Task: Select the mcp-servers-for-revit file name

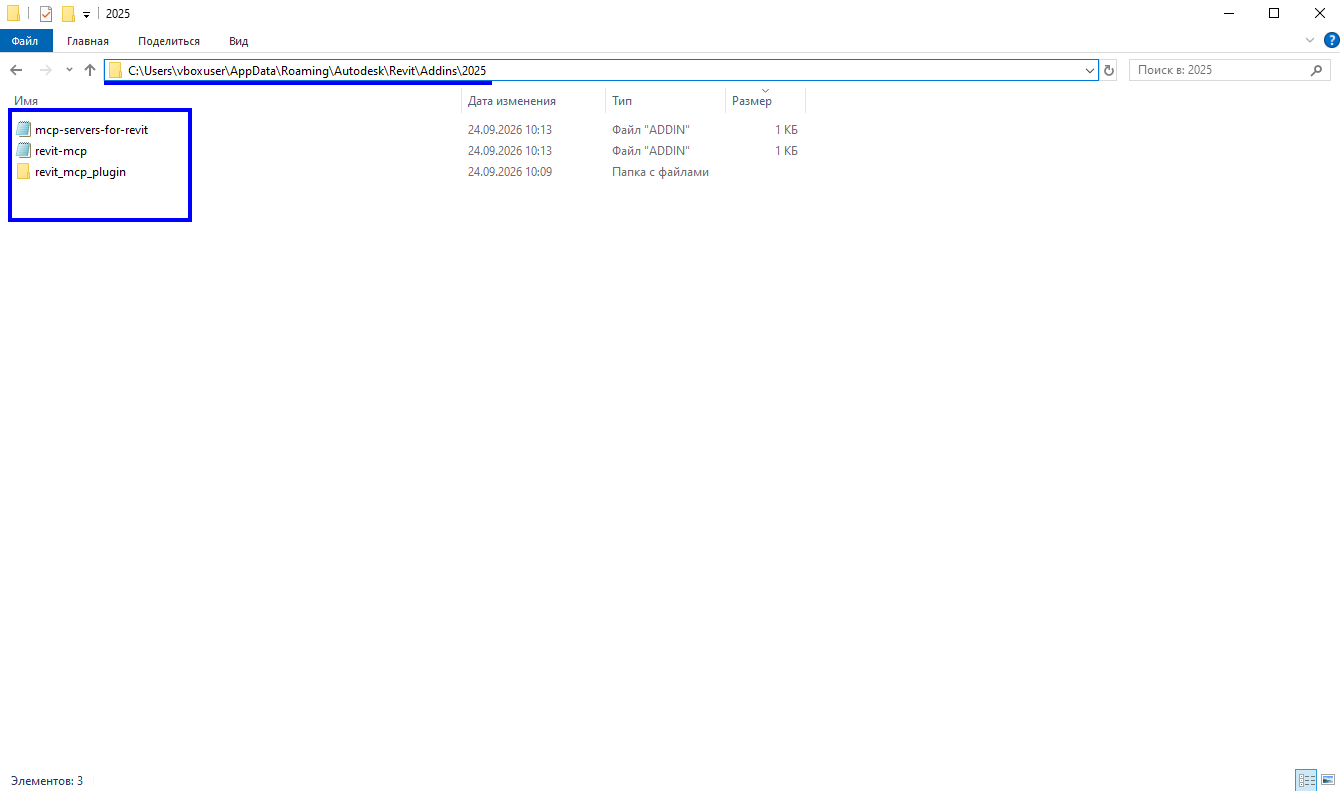Action: click(91, 130)
